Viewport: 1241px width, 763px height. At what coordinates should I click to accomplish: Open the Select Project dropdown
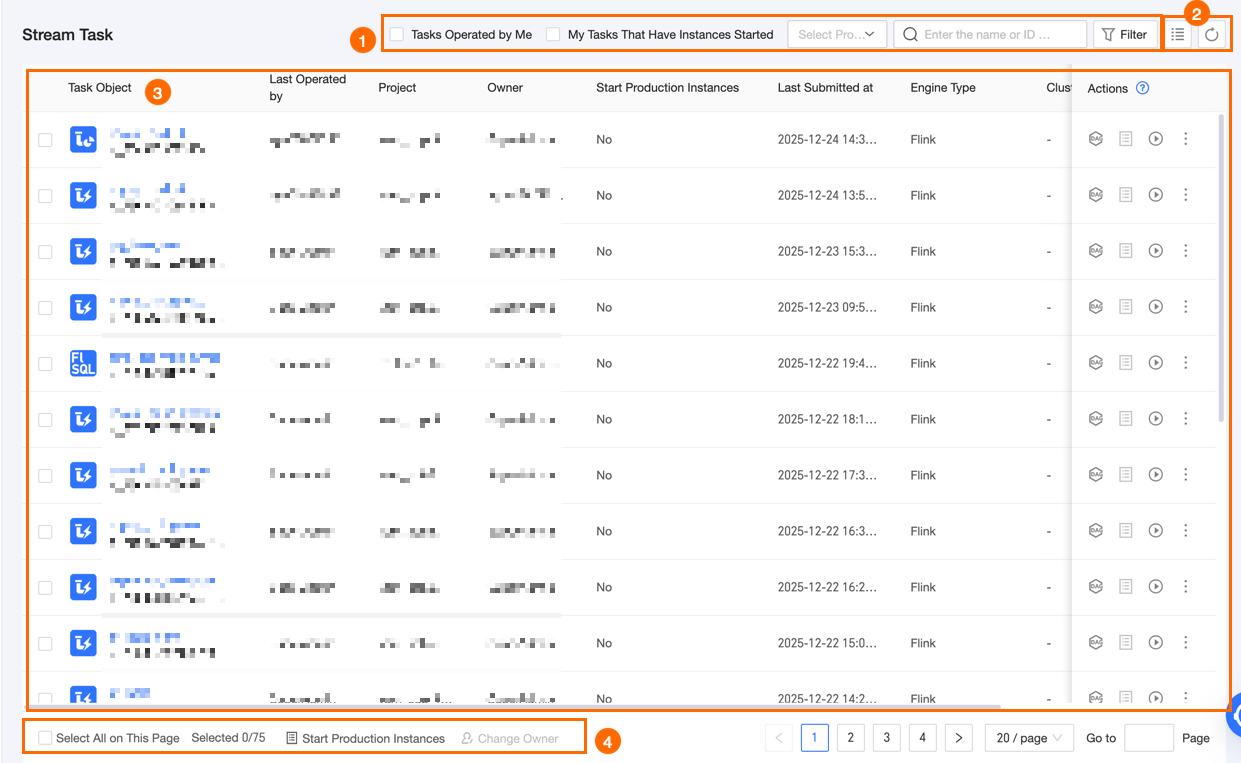(x=837, y=34)
